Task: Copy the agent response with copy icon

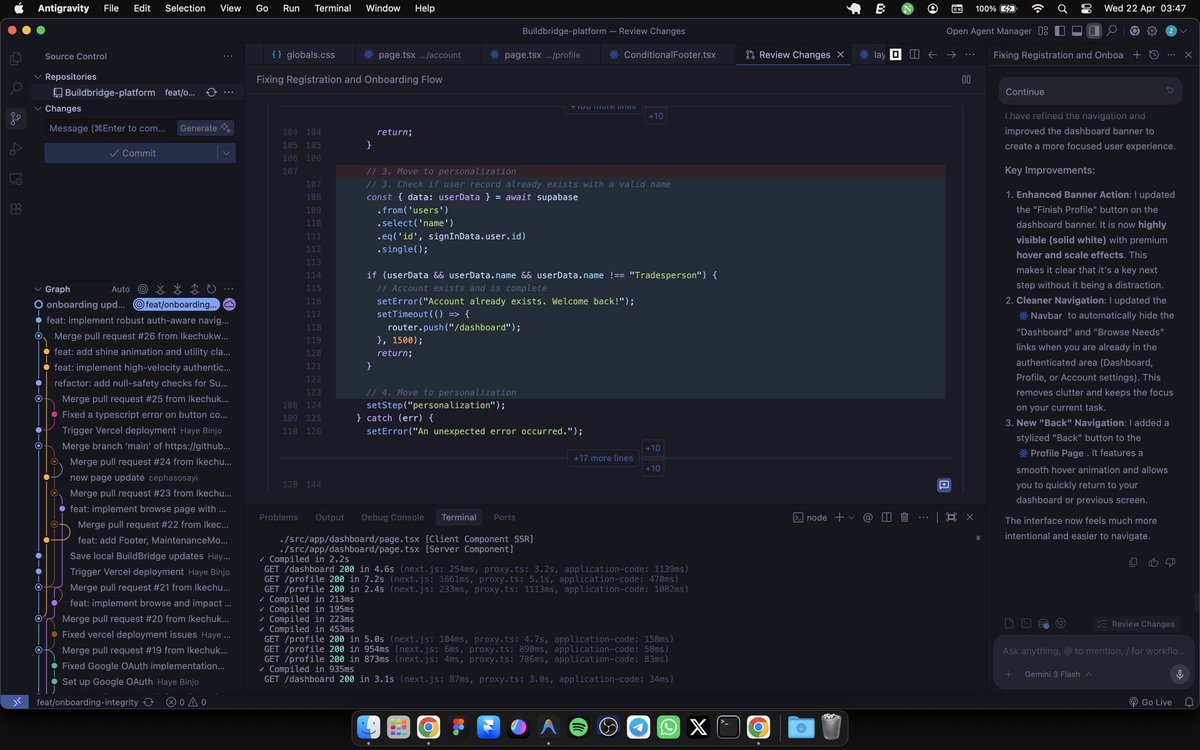Action: tap(1133, 562)
